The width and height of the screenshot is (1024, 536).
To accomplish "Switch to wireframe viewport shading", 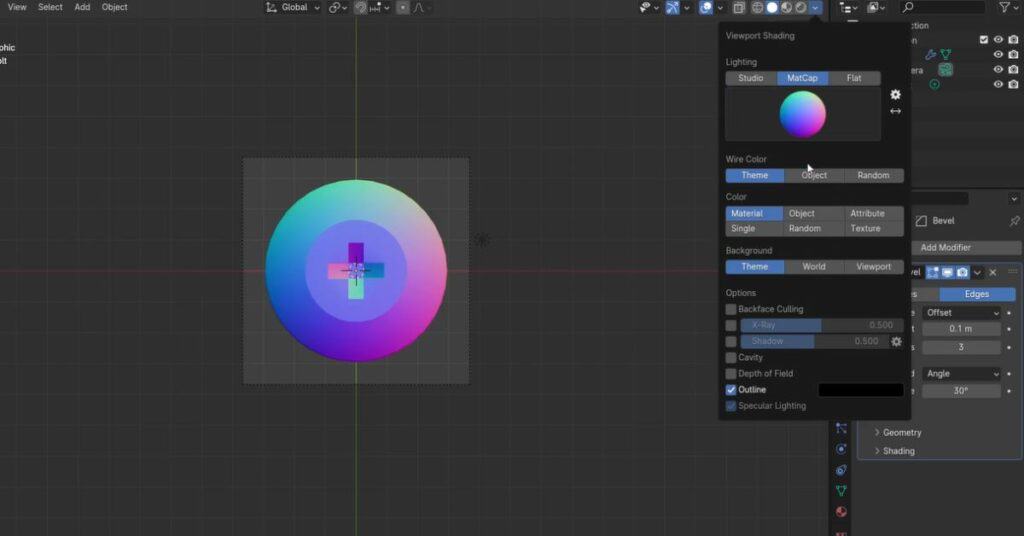I will tap(758, 8).
